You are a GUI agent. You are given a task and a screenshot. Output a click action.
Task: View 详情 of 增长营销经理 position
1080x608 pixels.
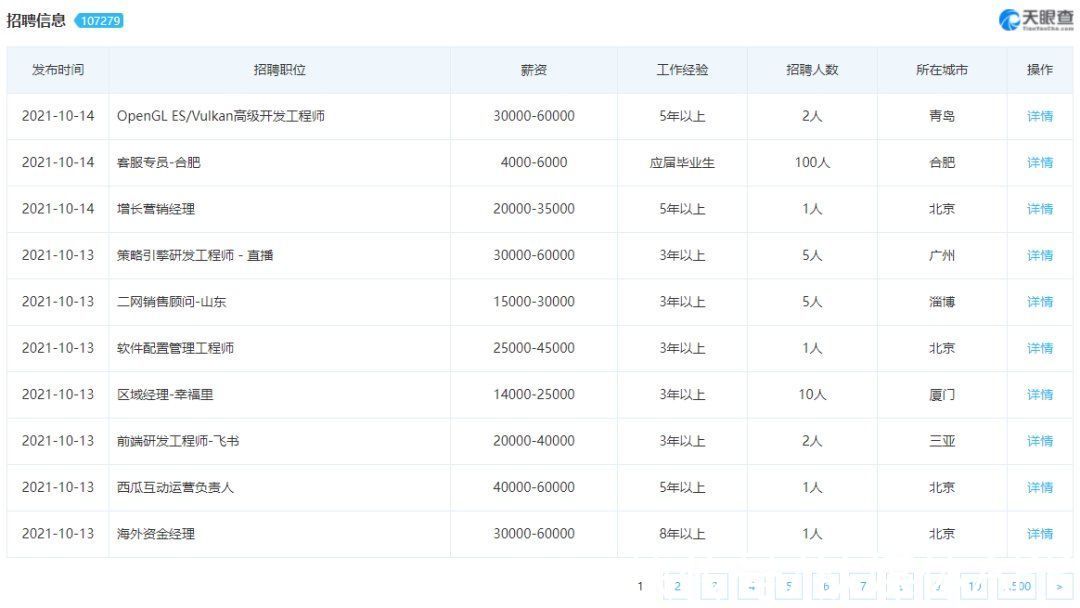pos(1039,209)
